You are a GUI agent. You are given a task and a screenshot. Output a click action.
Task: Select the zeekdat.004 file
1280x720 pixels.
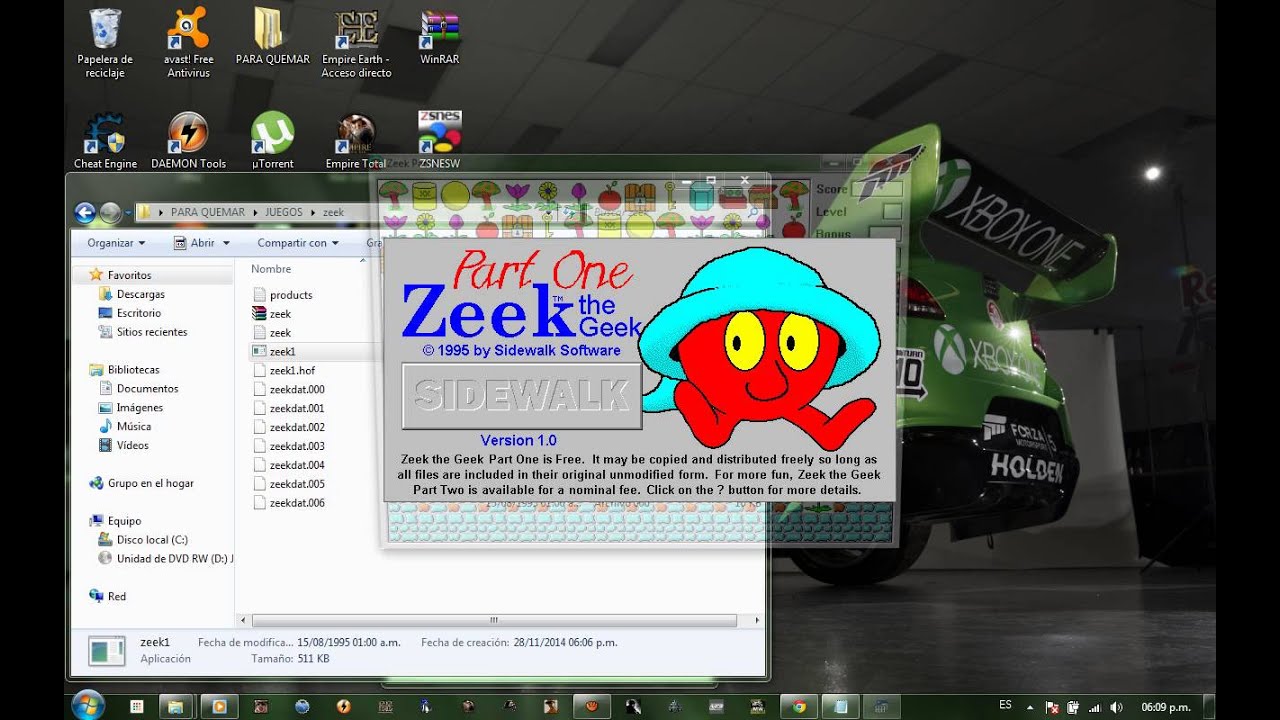click(x=297, y=465)
